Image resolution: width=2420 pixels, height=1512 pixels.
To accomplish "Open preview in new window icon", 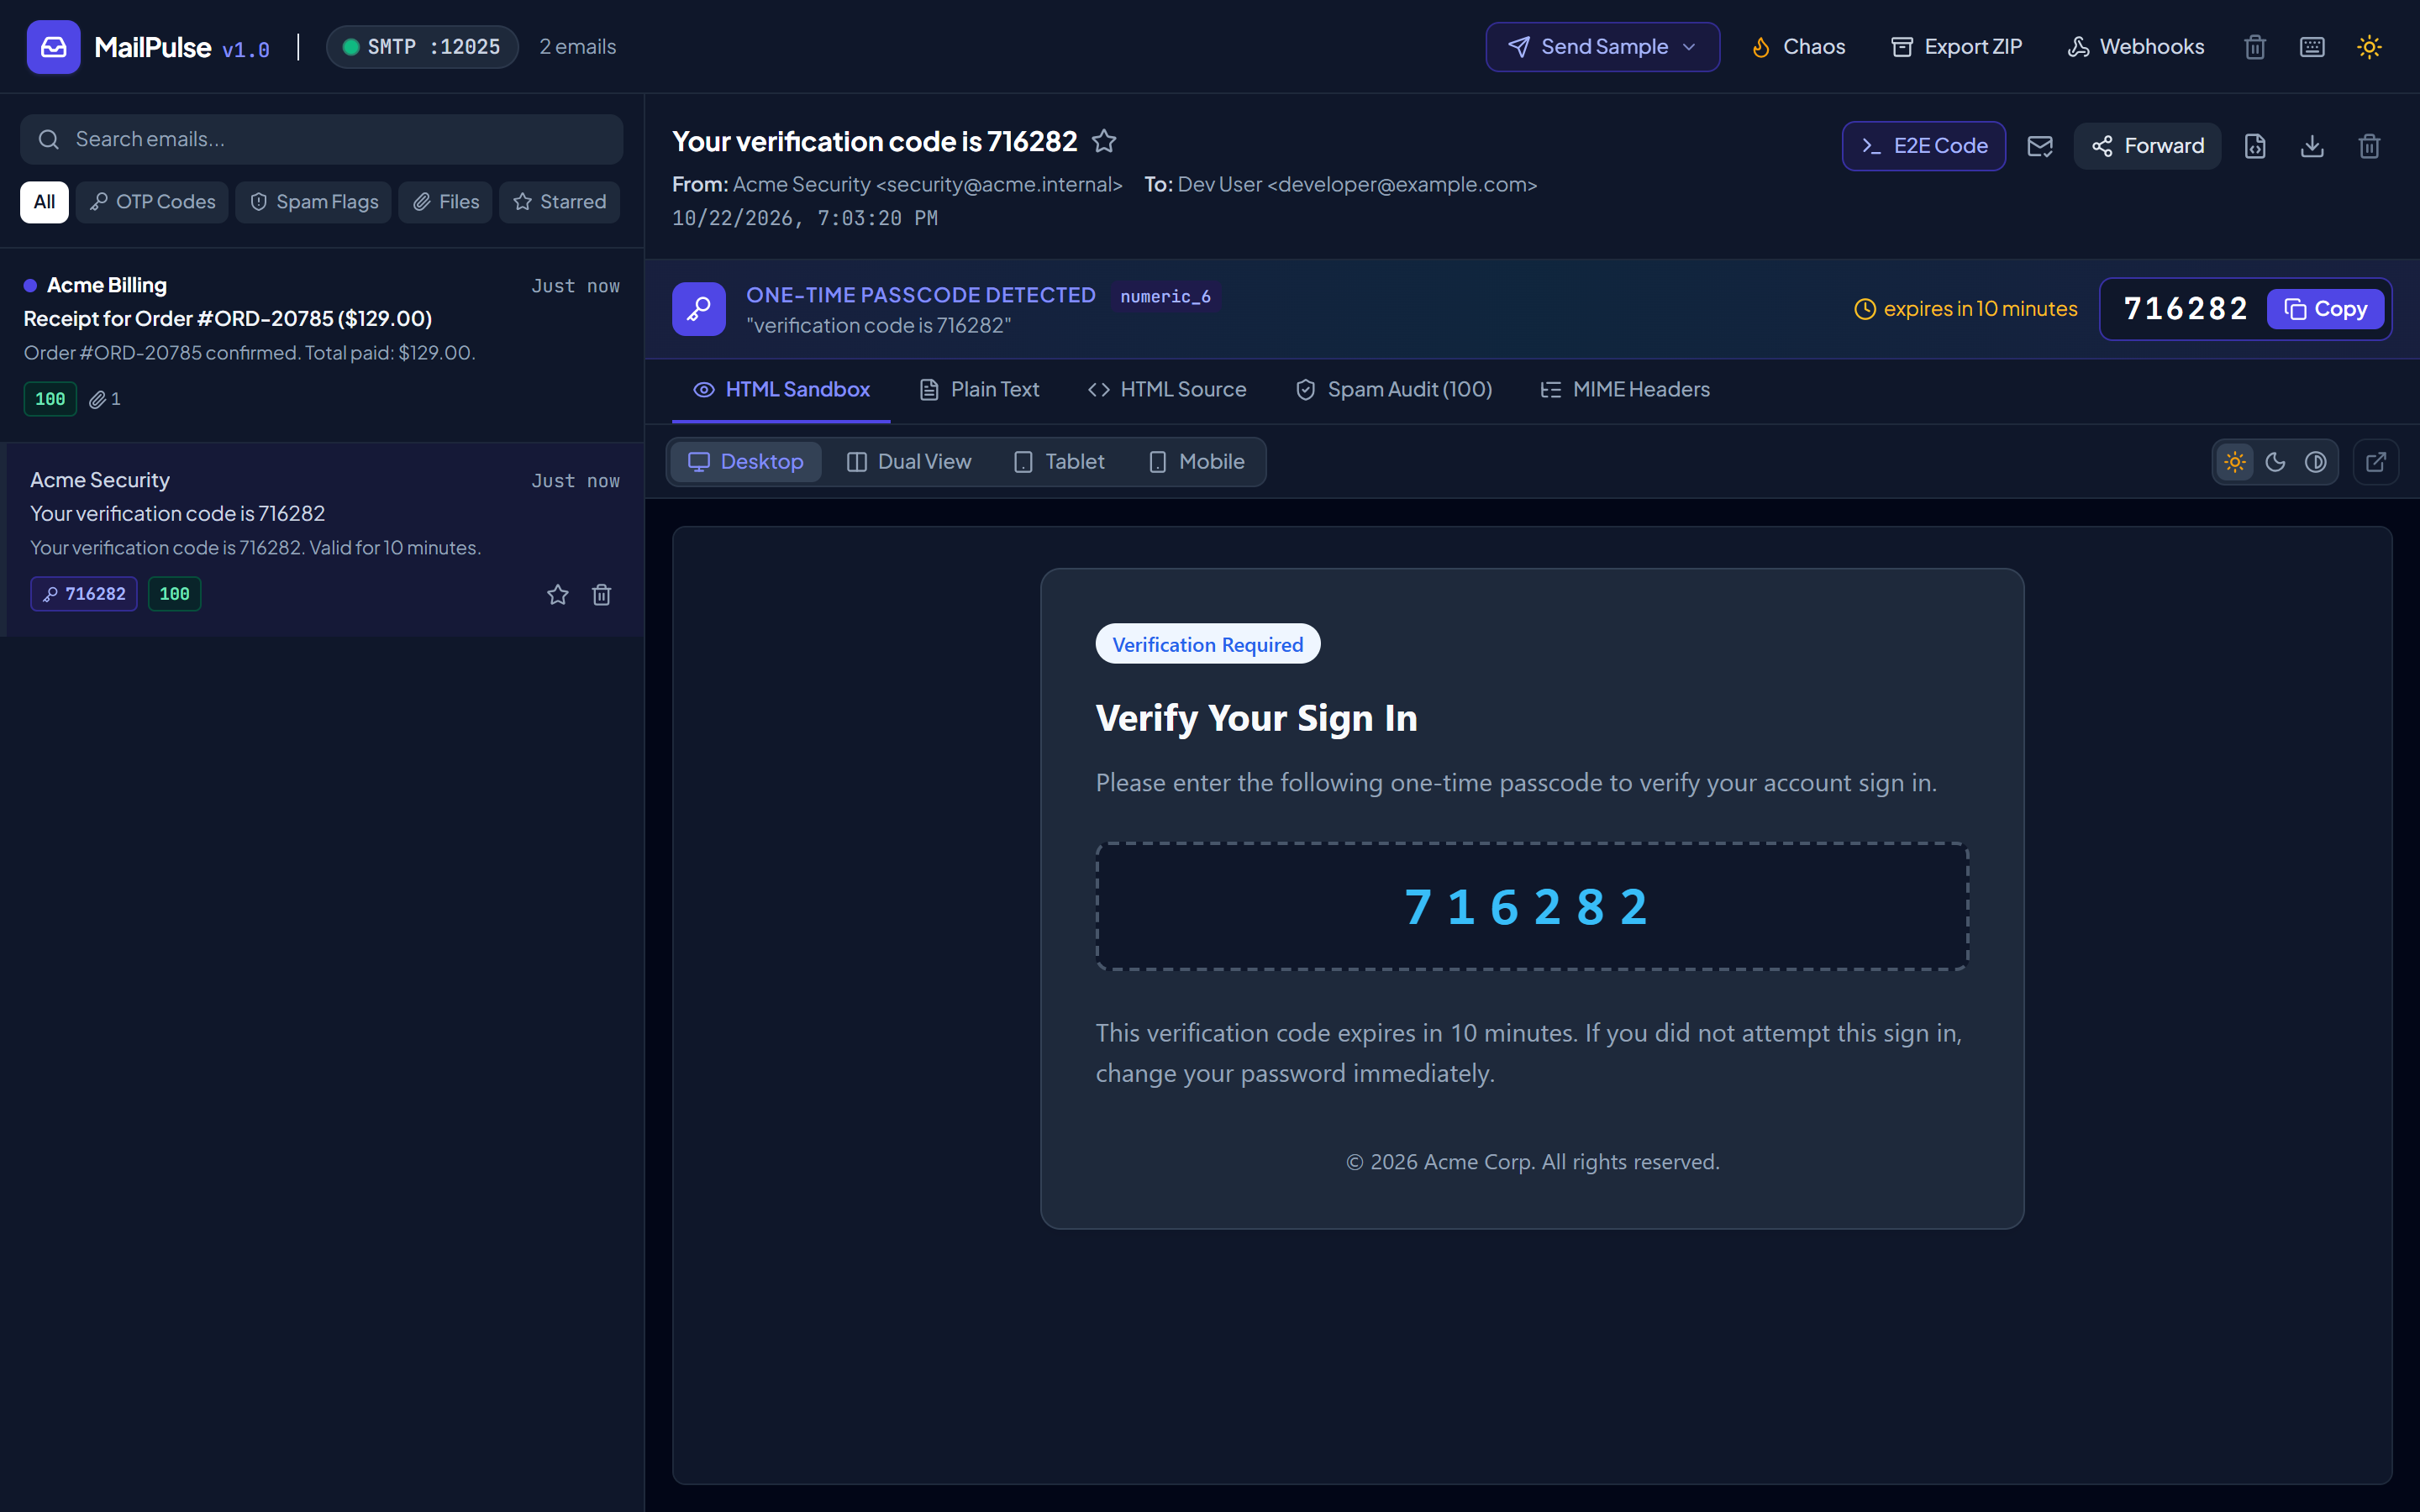I will pos(2376,462).
